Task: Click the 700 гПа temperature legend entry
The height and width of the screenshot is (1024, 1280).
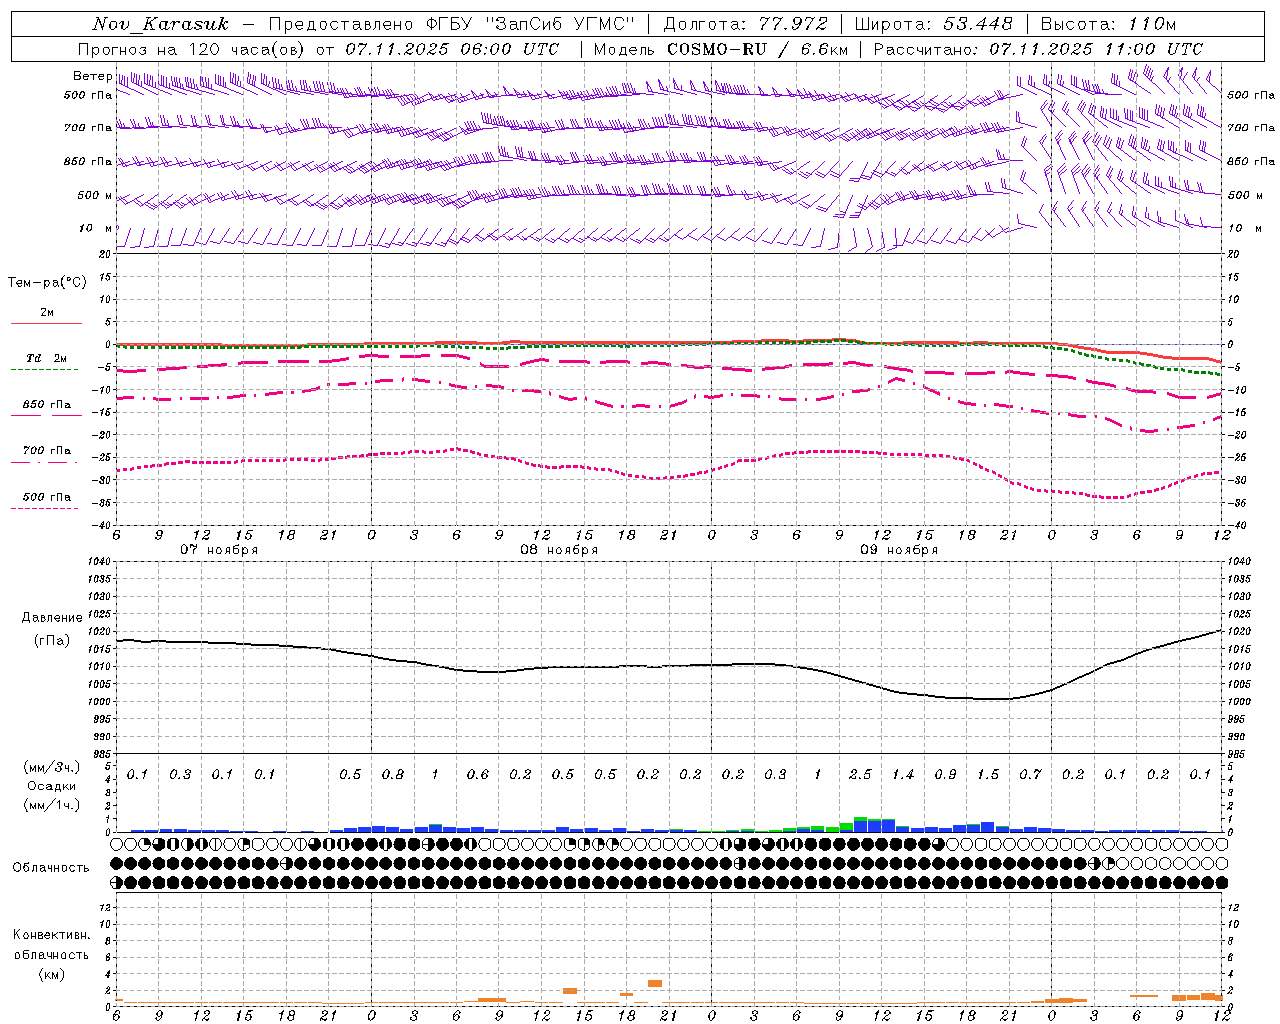Action: point(47,451)
